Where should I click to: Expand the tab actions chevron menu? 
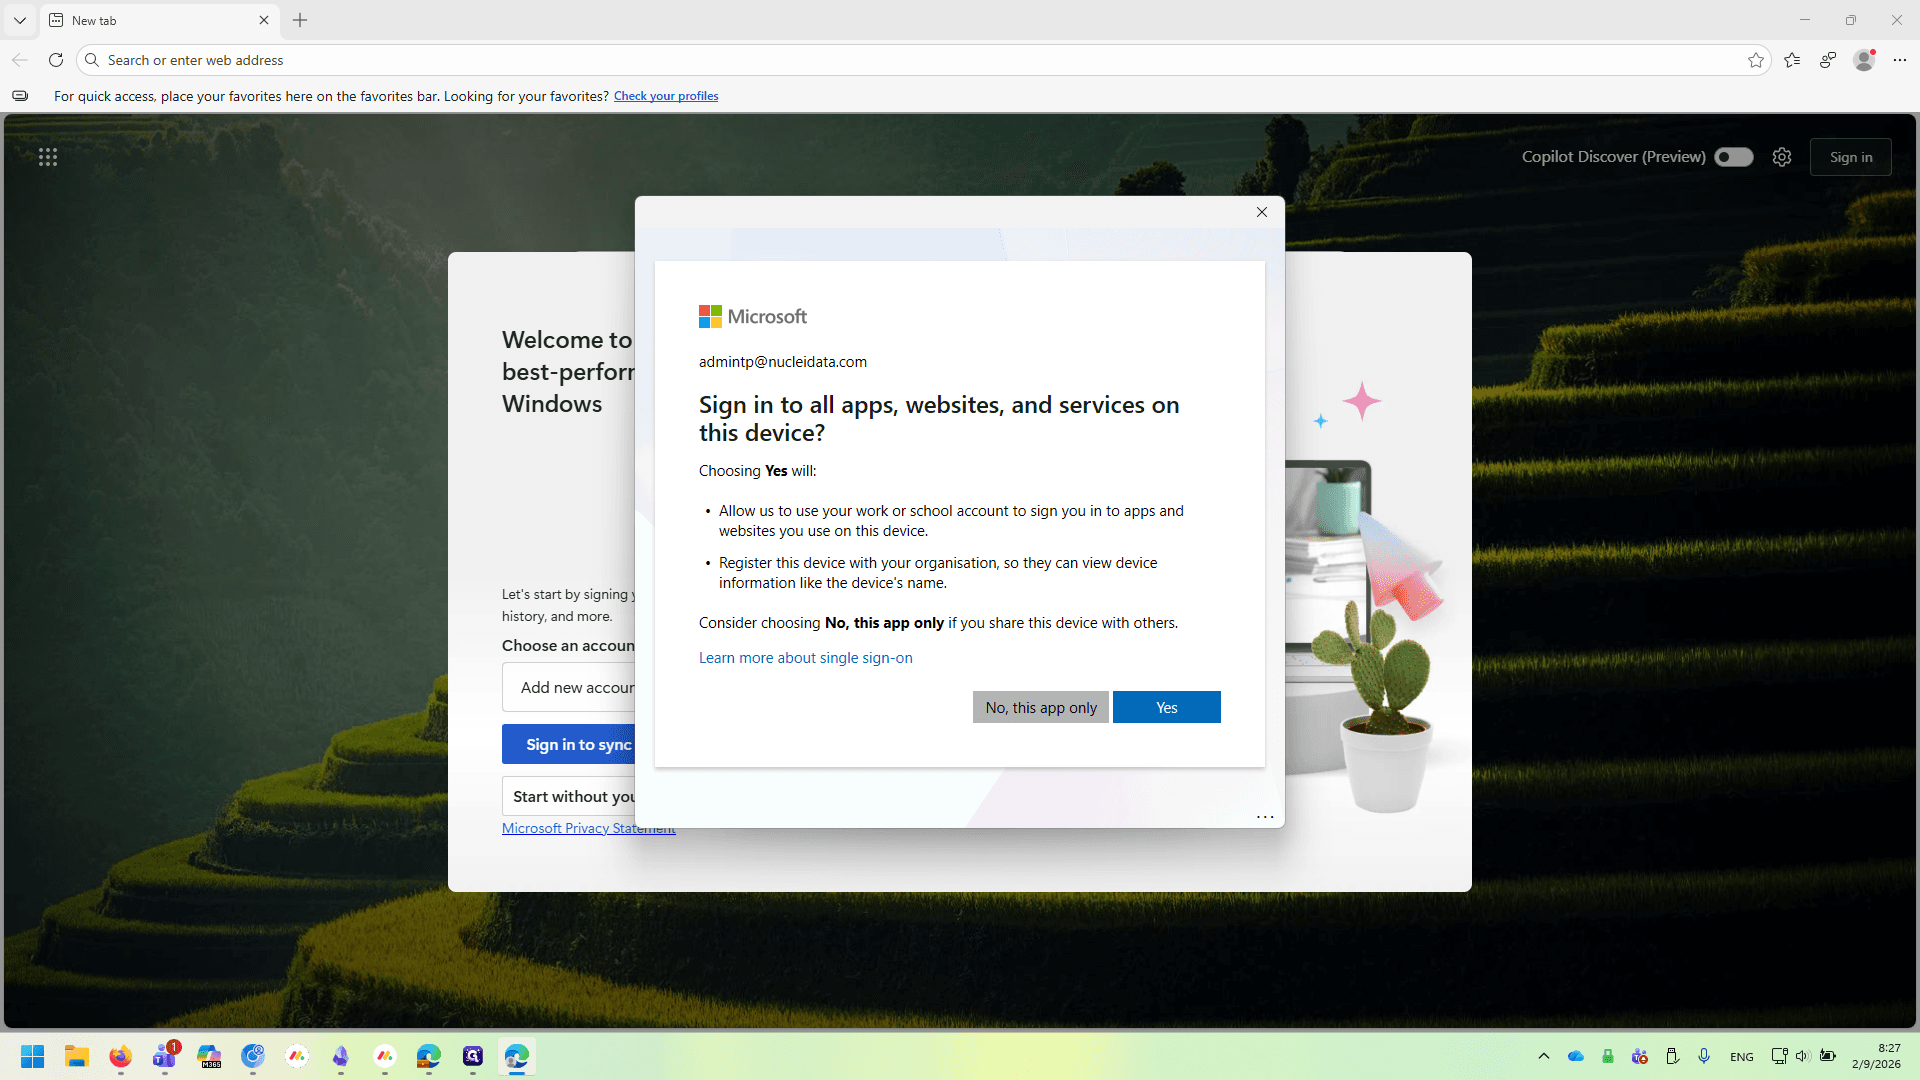[x=20, y=20]
